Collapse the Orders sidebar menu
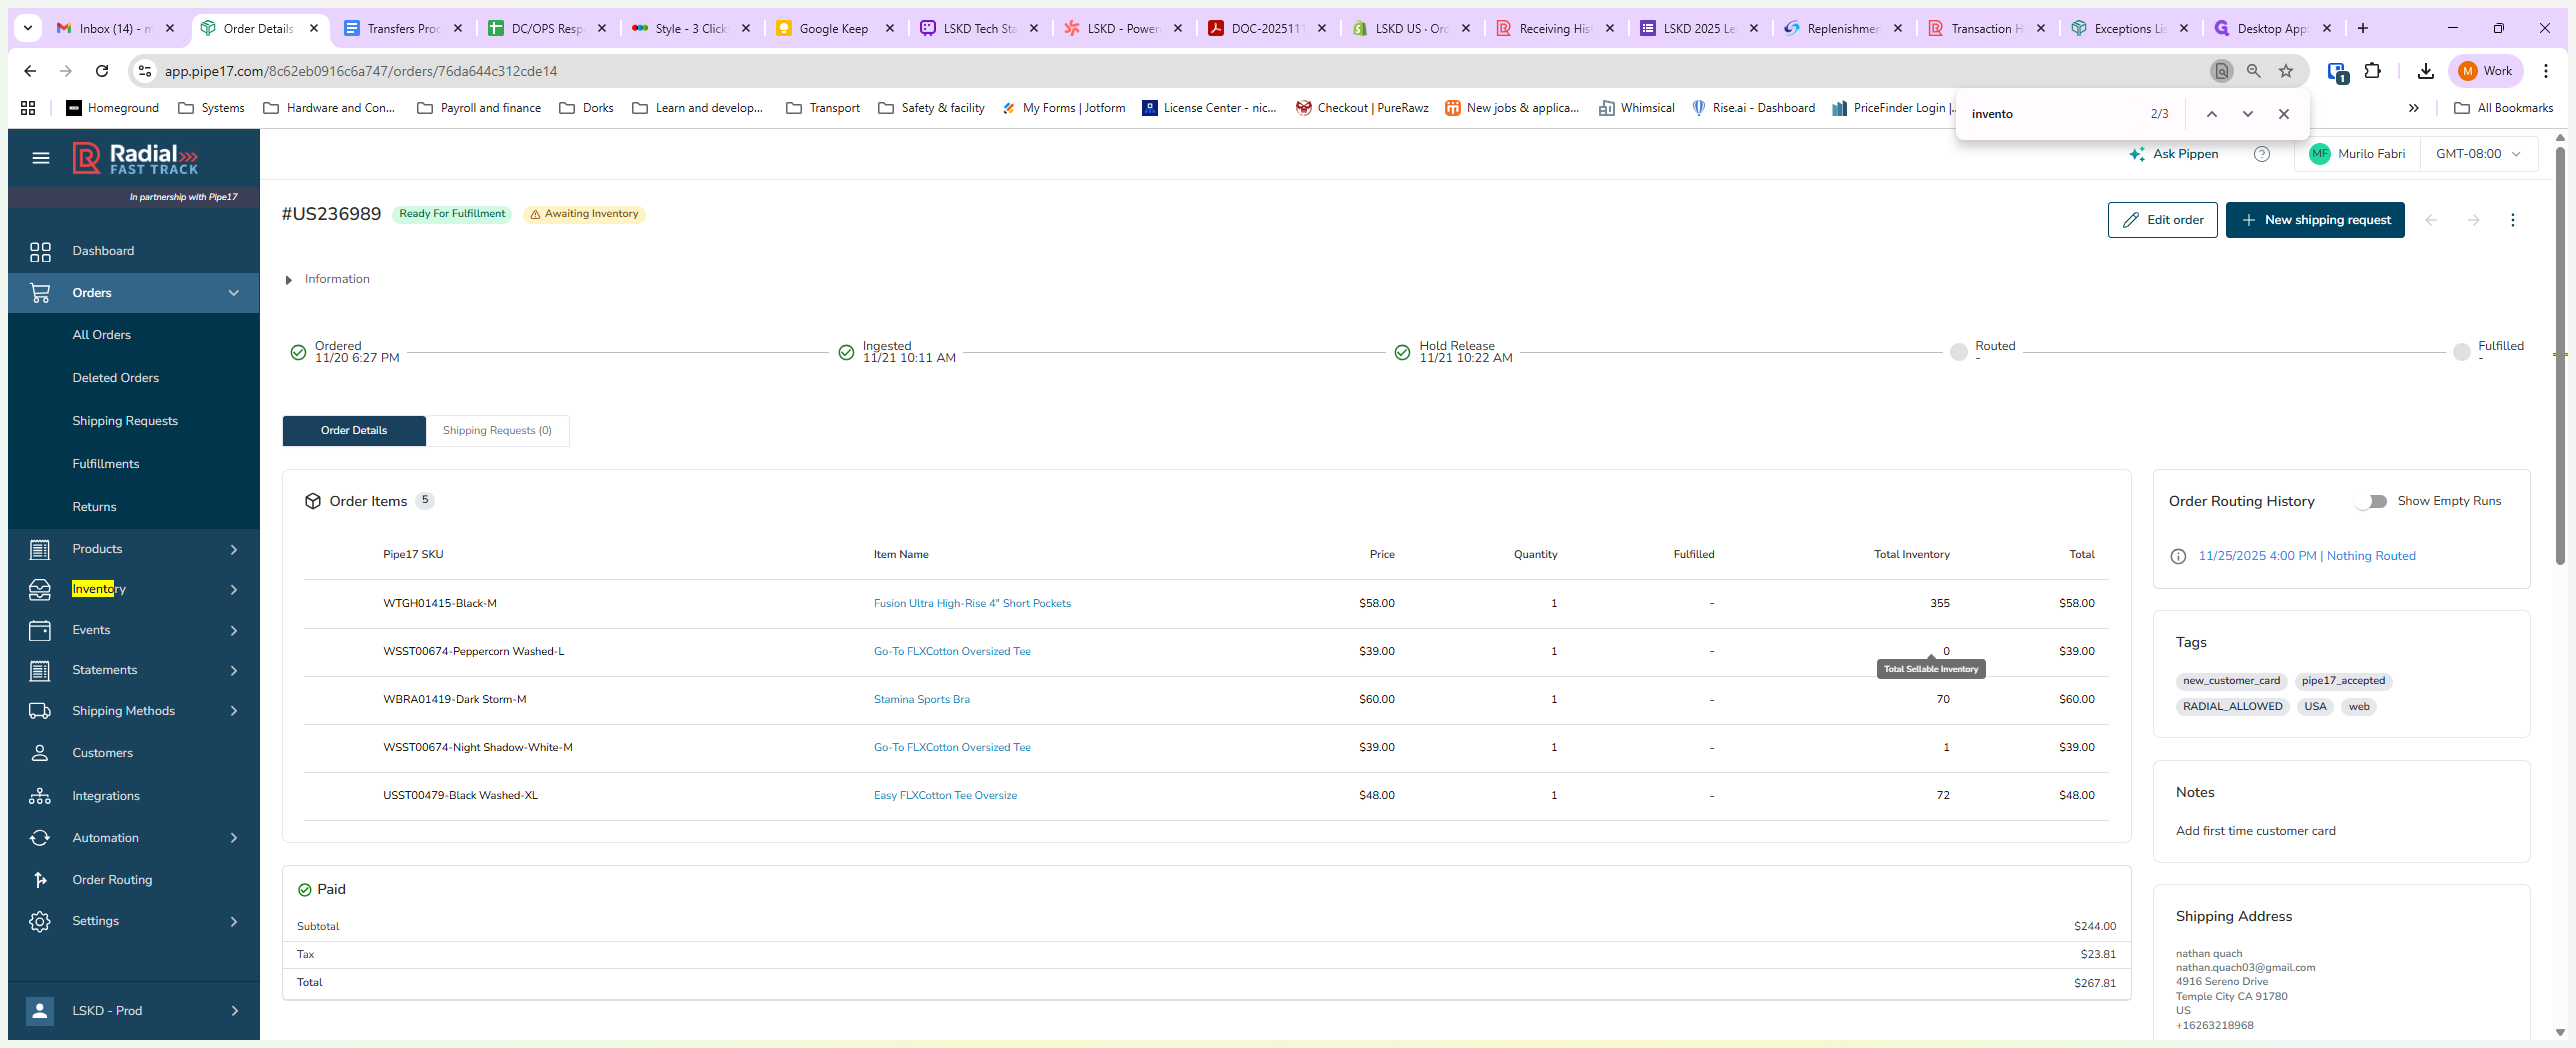 click(x=234, y=293)
